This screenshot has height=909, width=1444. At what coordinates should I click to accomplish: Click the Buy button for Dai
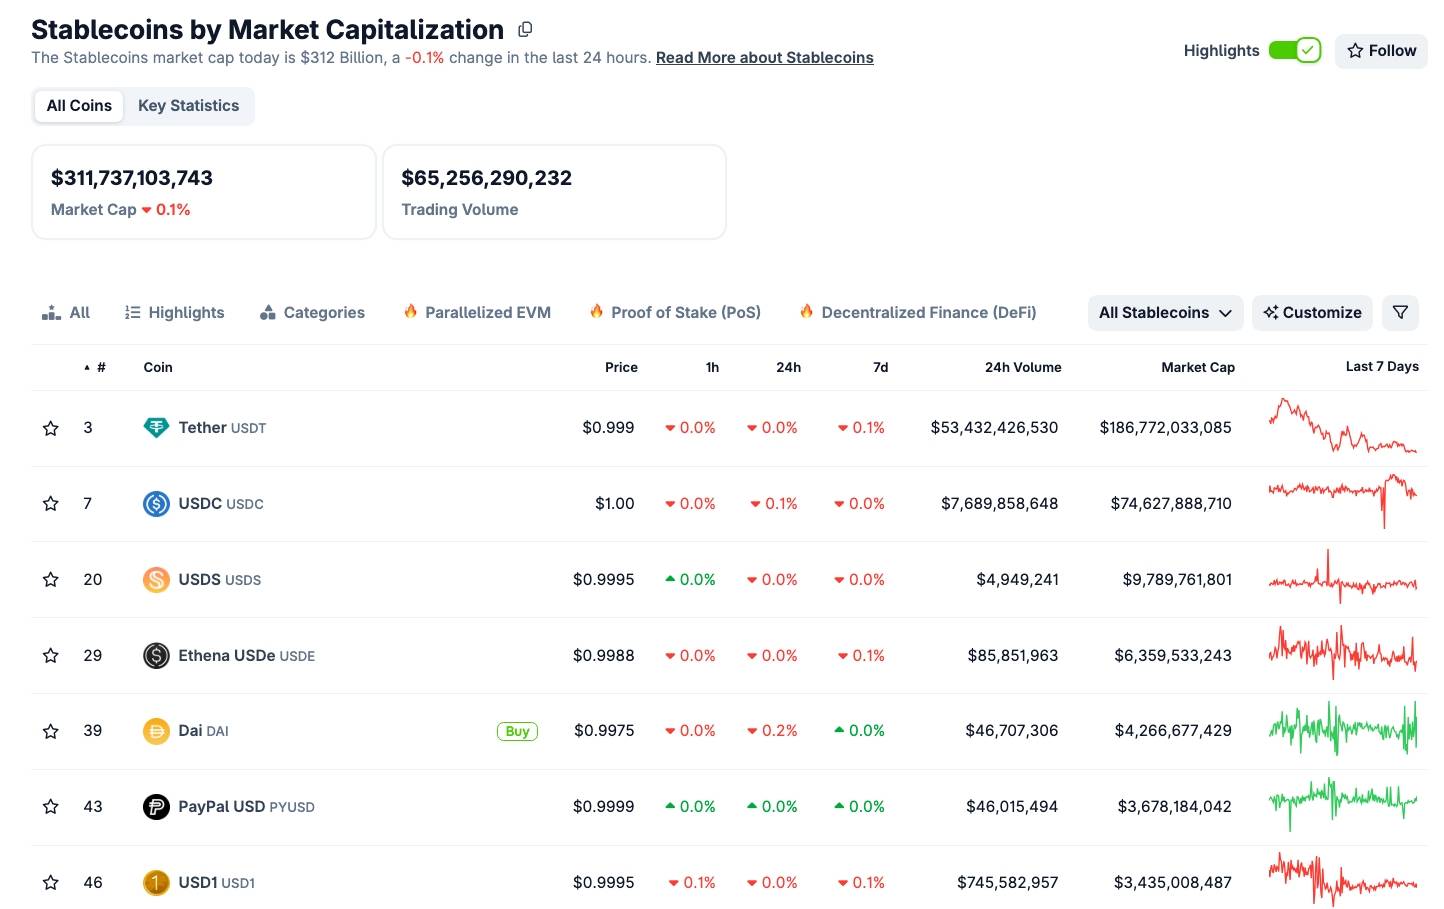[x=517, y=732]
